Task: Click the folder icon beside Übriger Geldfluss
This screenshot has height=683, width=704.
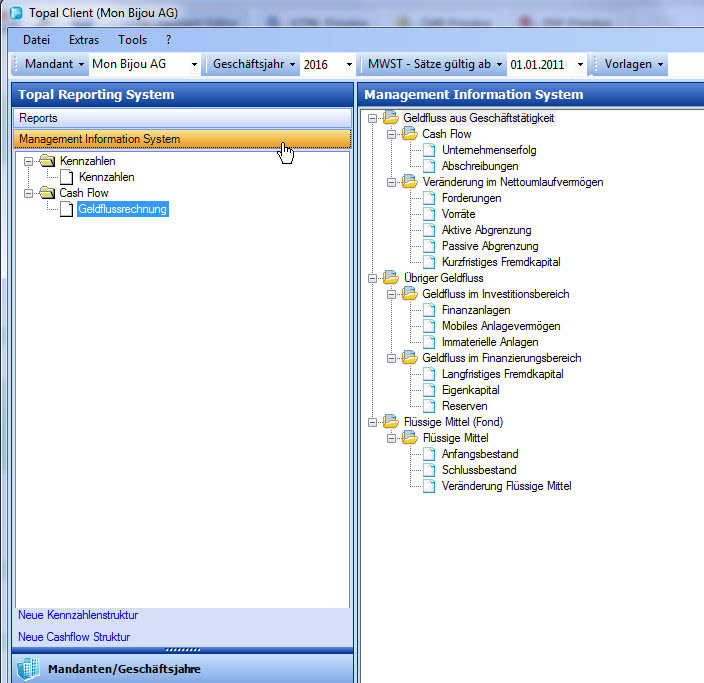Action: pyautogui.click(x=390, y=278)
